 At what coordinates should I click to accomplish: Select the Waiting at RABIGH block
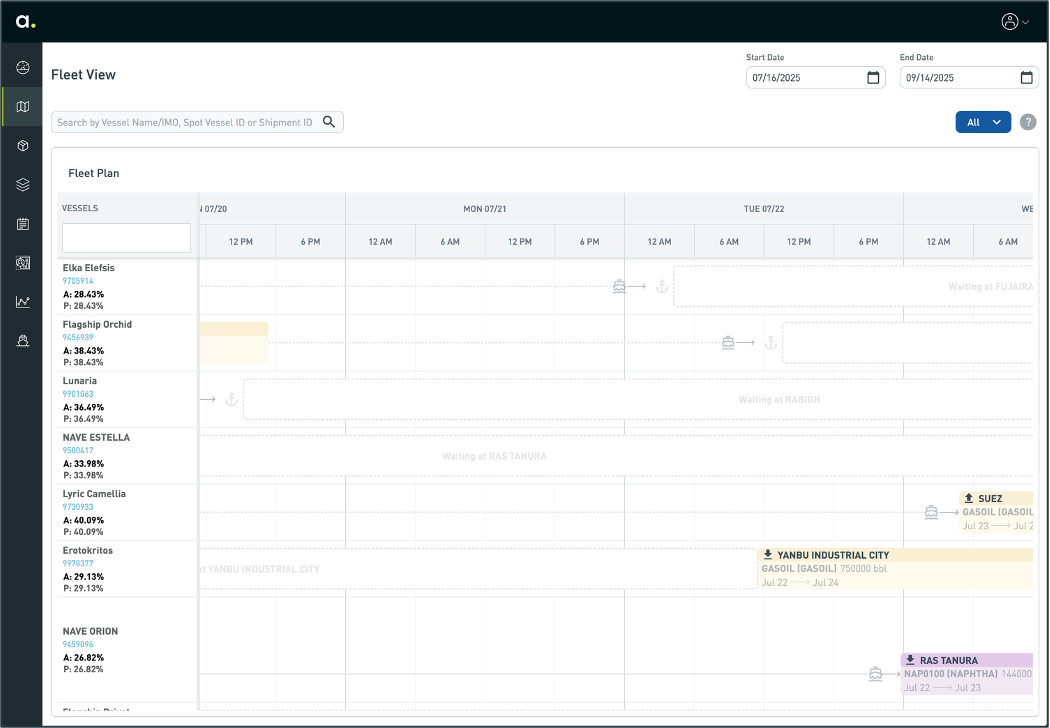pos(638,400)
